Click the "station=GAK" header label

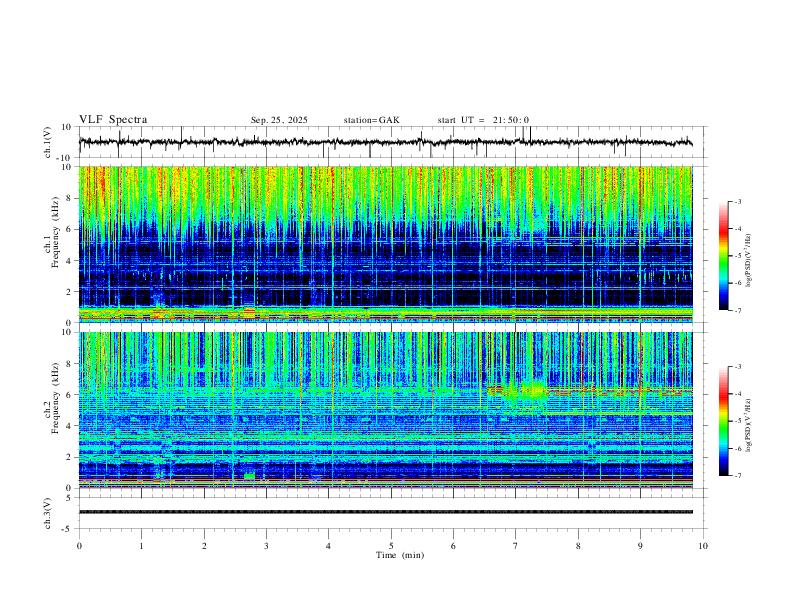coord(371,120)
